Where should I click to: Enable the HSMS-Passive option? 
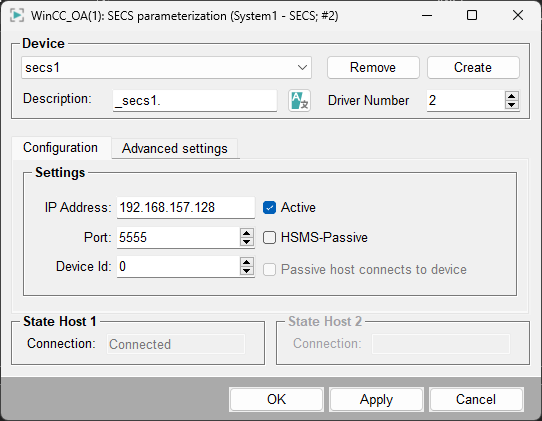tap(269, 237)
